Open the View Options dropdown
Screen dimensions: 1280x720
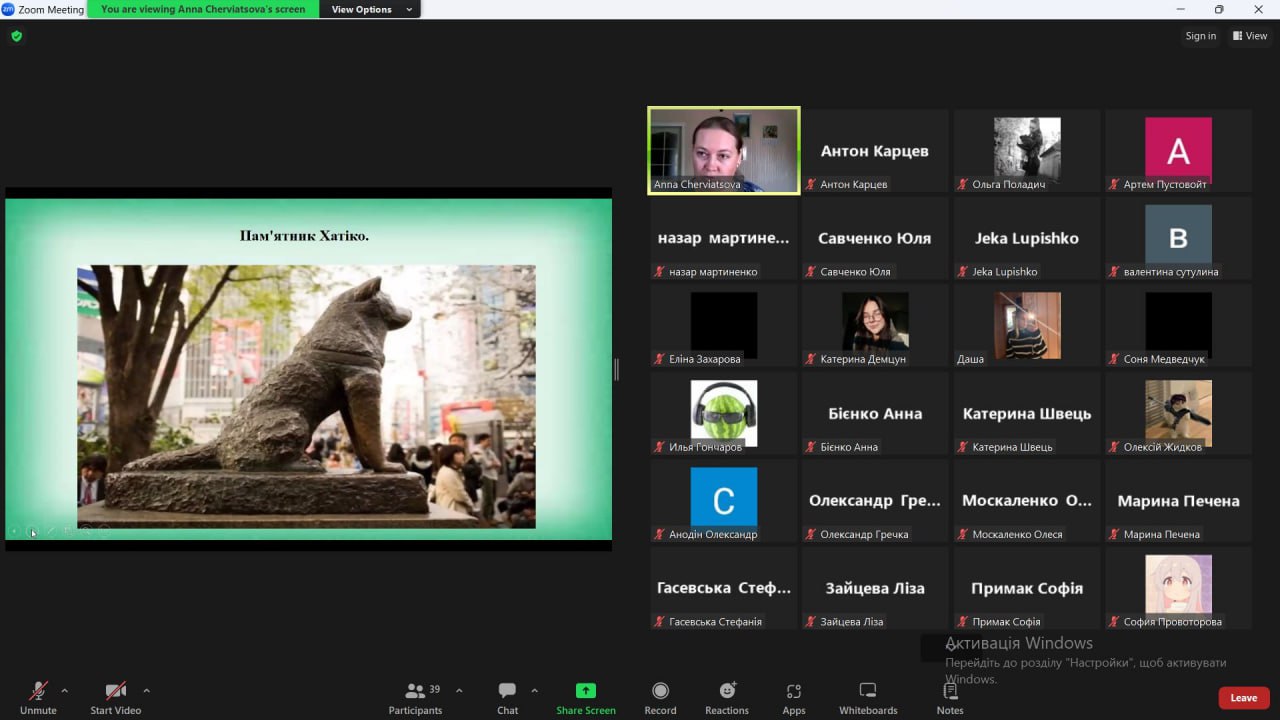tap(370, 10)
